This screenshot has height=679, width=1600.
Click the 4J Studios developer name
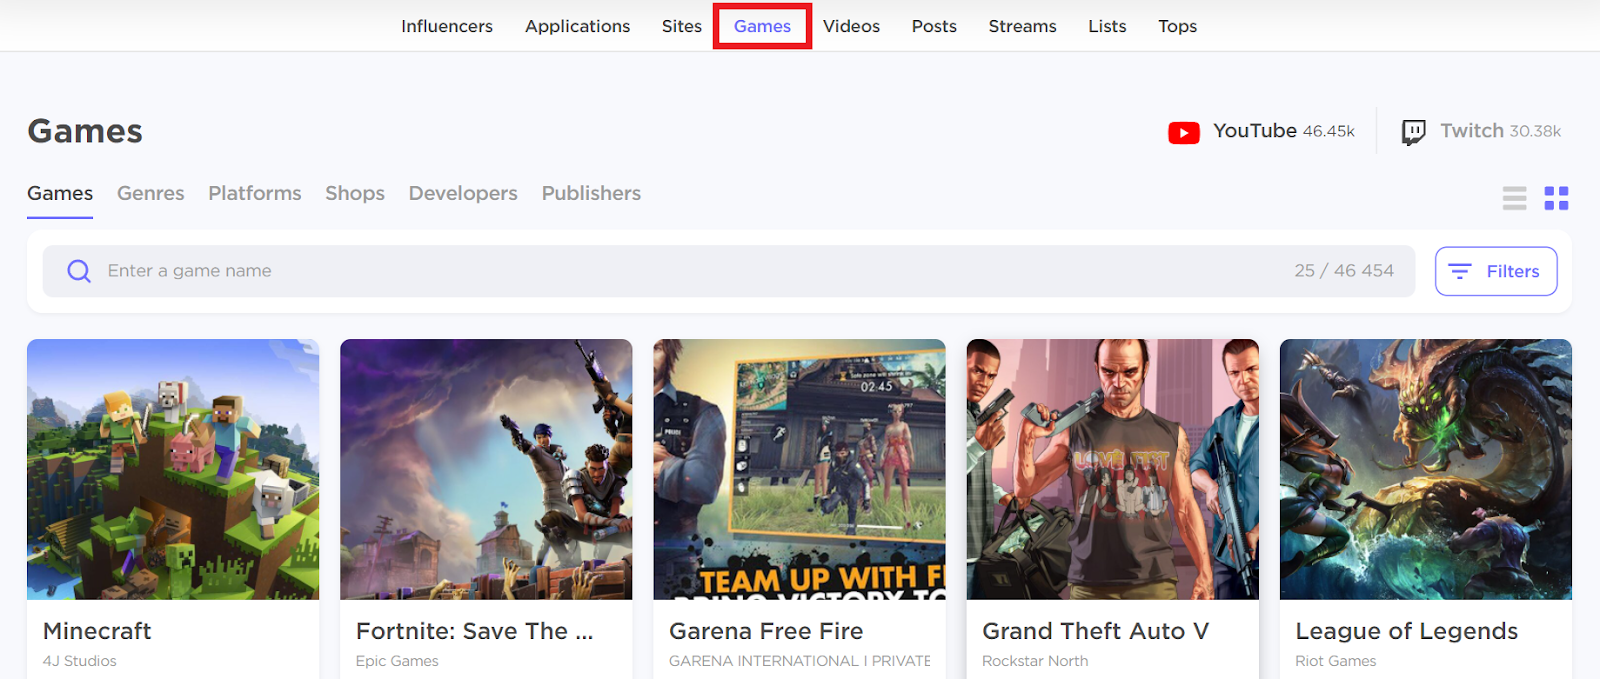[80, 661]
